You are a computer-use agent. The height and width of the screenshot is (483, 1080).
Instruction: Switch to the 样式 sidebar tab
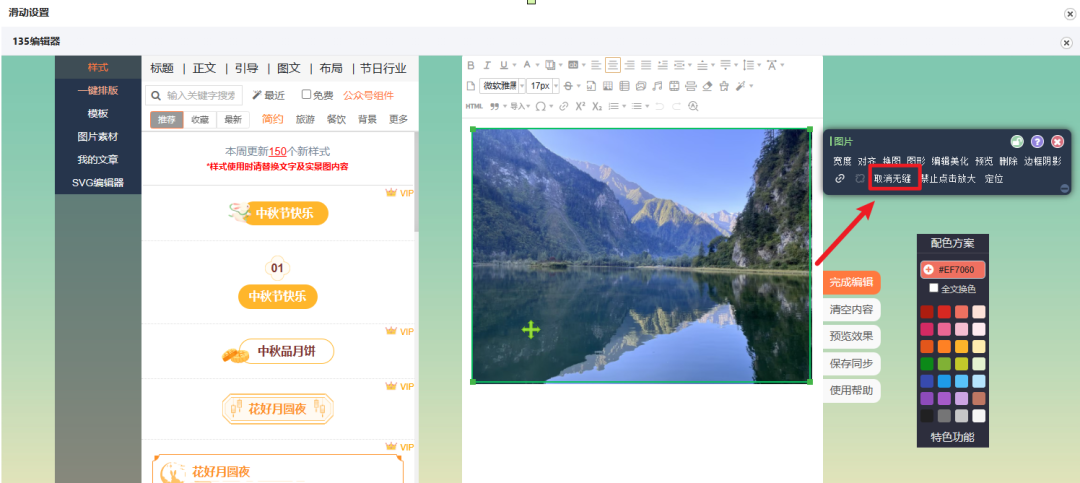click(x=98, y=68)
